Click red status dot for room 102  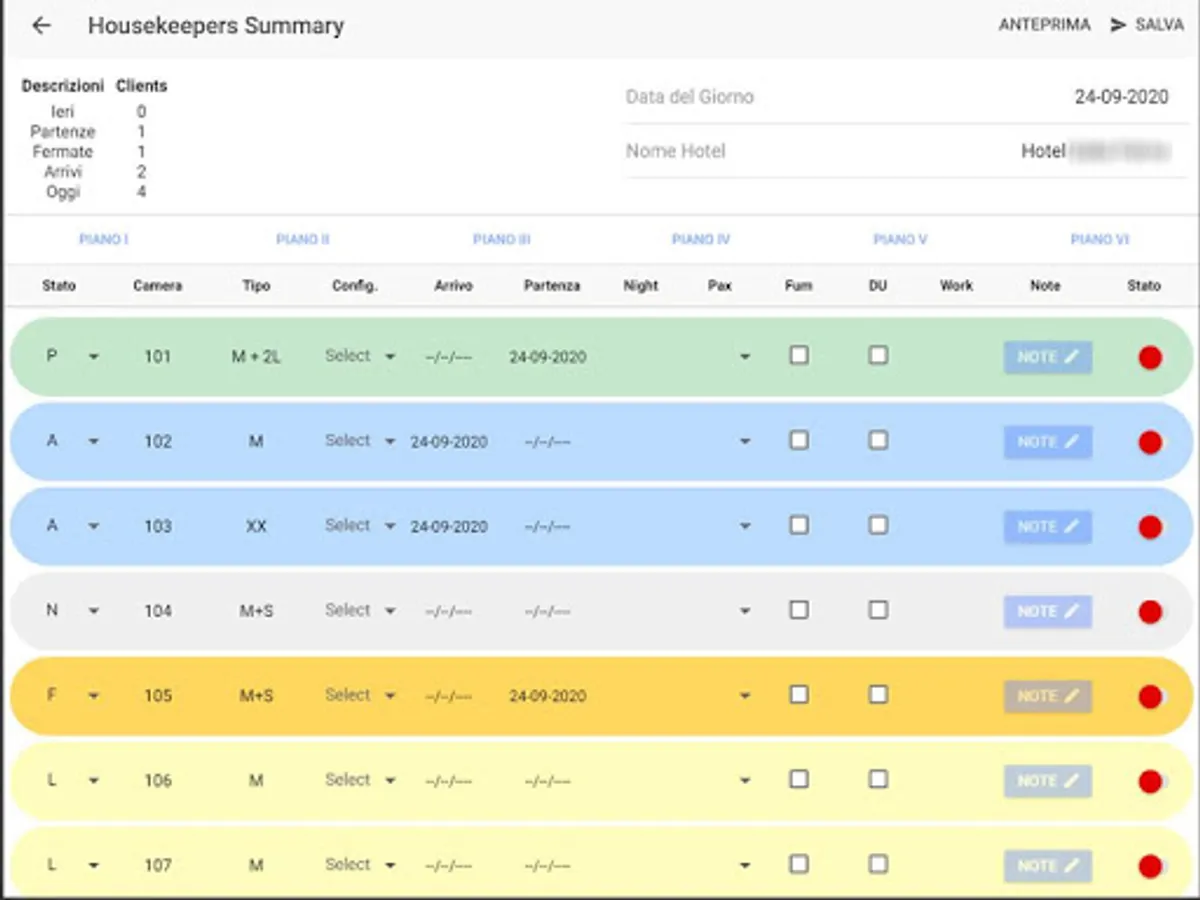pyautogui.click(x=1150, y=442)
